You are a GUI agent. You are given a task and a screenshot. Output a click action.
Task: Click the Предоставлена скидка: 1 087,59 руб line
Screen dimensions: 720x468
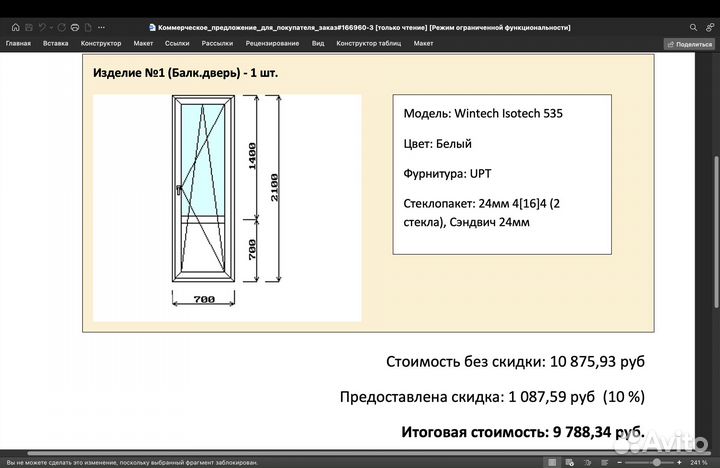[492, 396]
